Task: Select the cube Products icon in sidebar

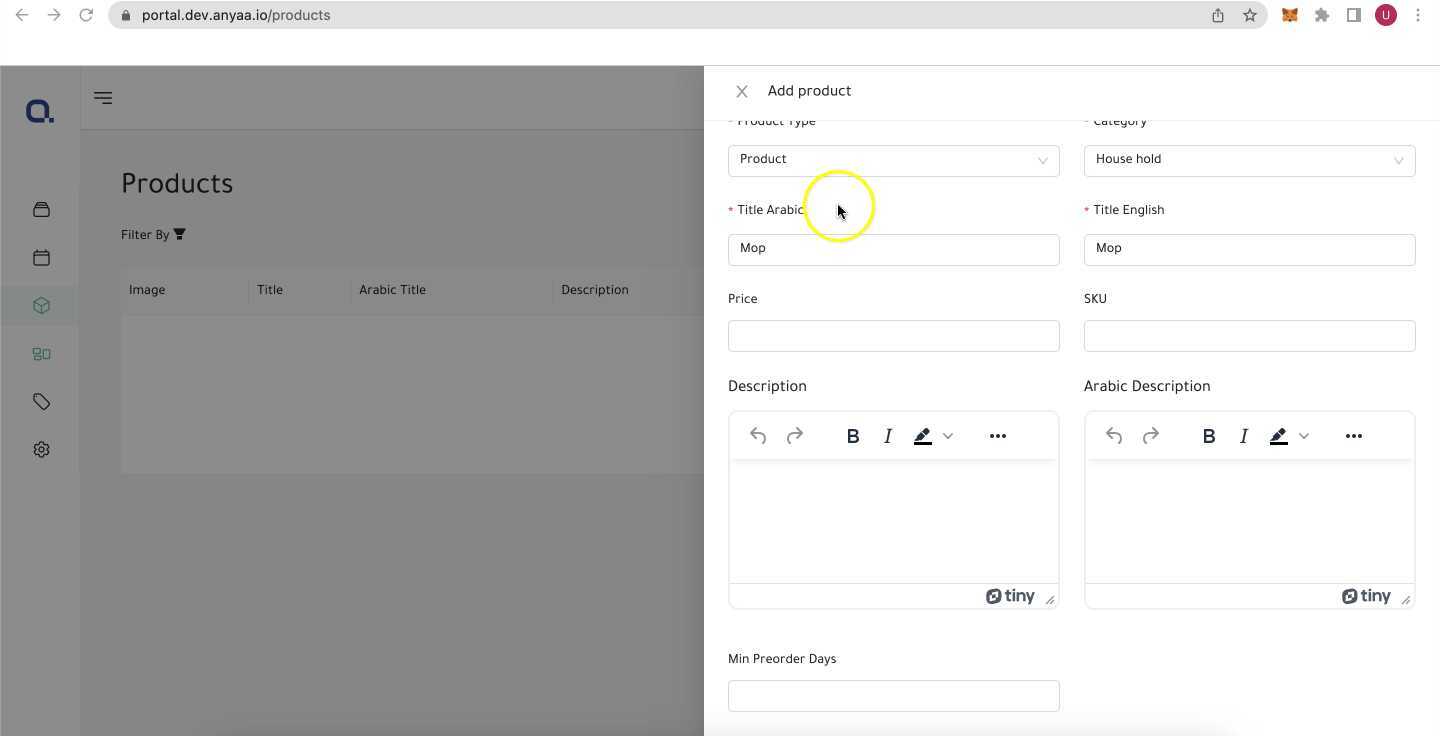Action: point(41,305)
